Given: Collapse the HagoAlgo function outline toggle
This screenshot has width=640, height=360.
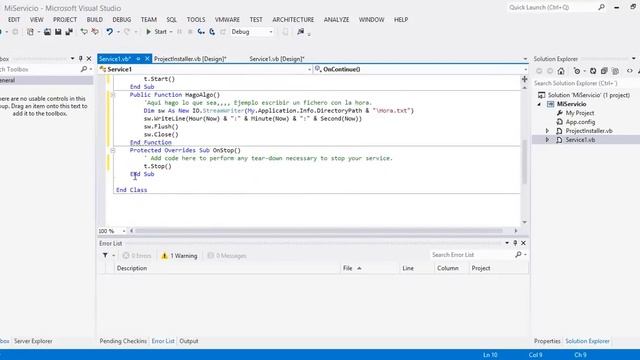Looking at the screenshot, I should coord(113,95).
